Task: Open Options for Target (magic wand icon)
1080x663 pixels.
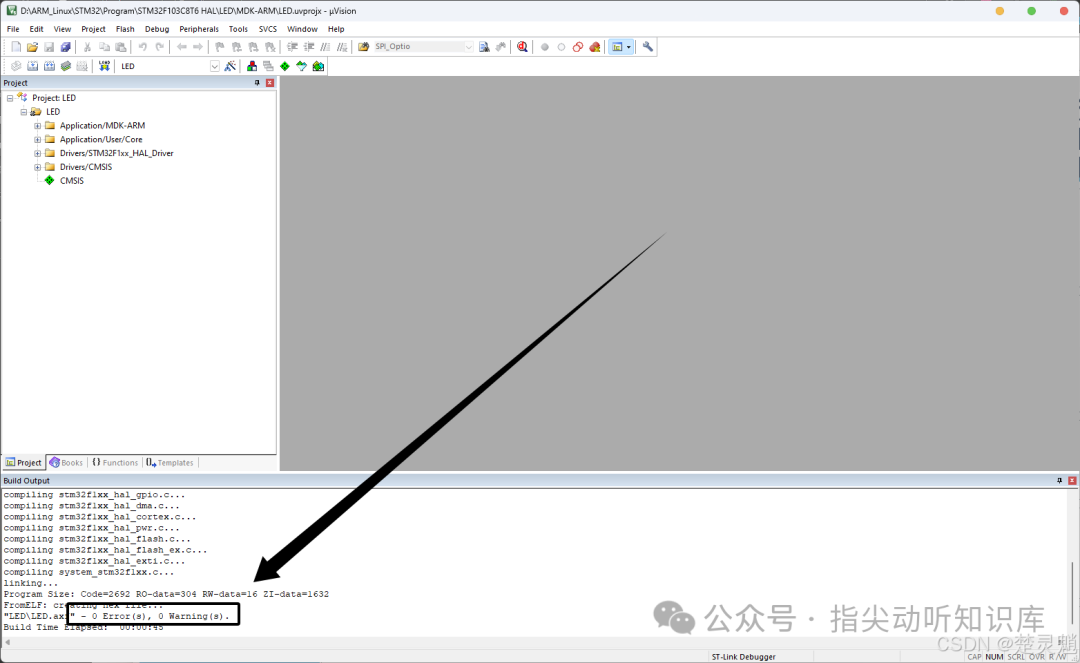Action: click(231, 66)
